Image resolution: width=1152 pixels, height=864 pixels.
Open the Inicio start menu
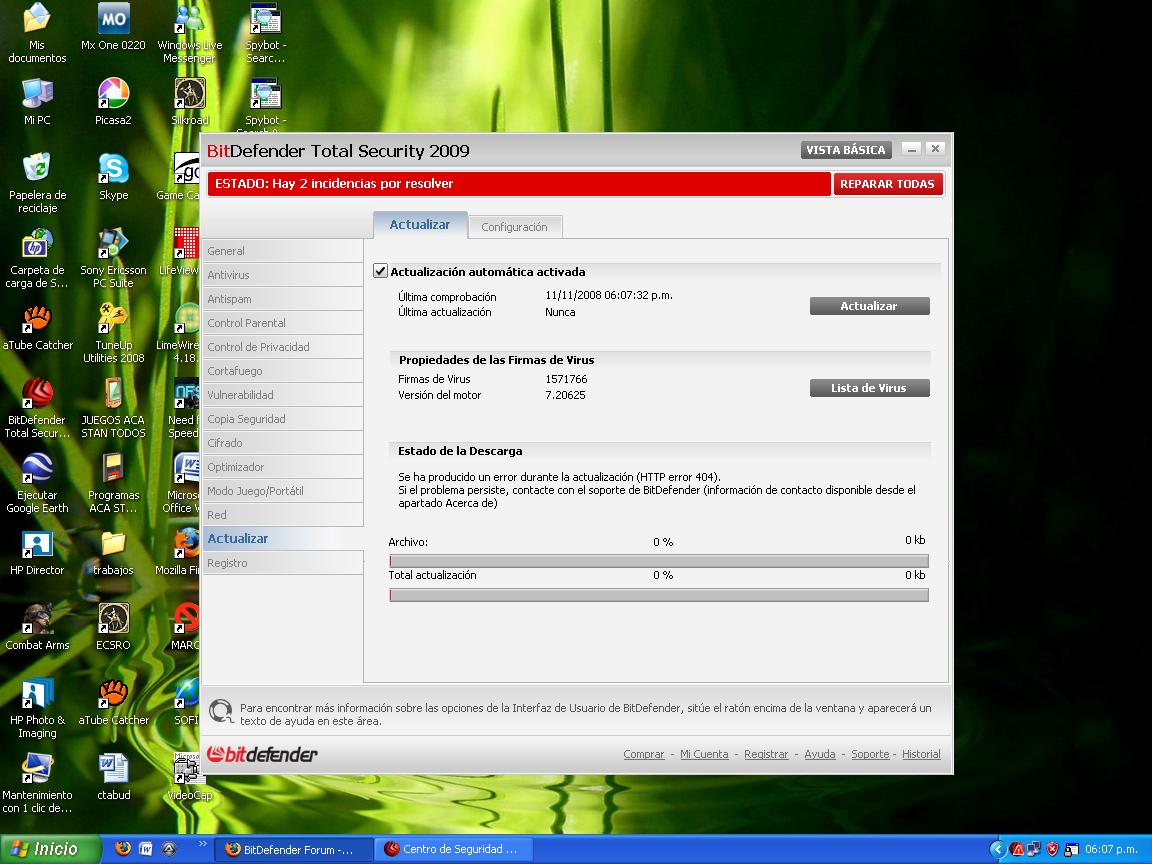coord(50,849)
